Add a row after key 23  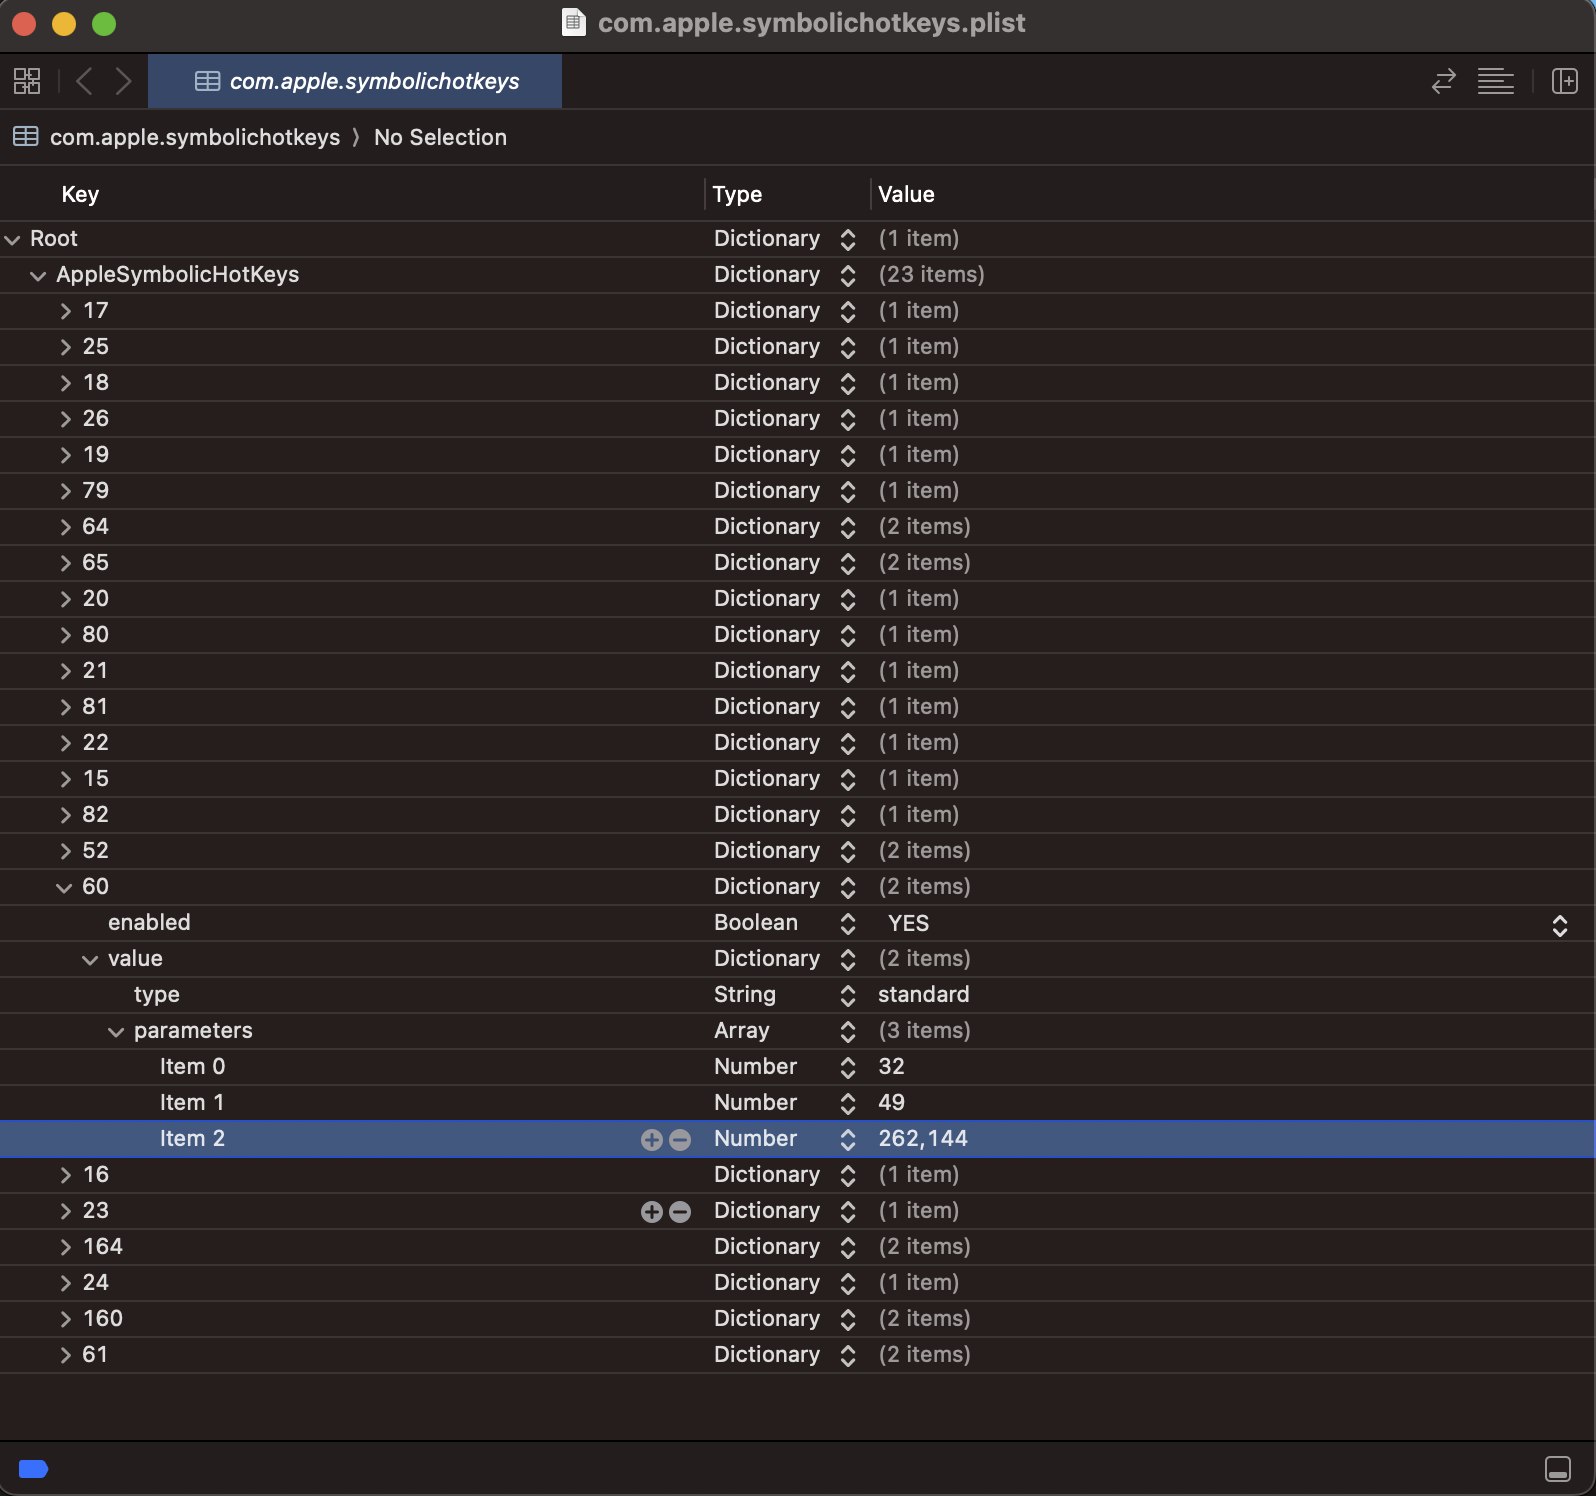point(651,1211)
